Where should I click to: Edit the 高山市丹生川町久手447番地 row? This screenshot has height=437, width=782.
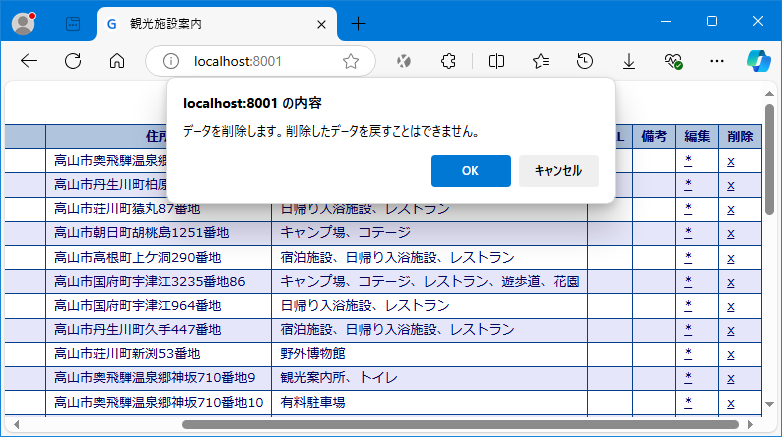click(688, 329)
